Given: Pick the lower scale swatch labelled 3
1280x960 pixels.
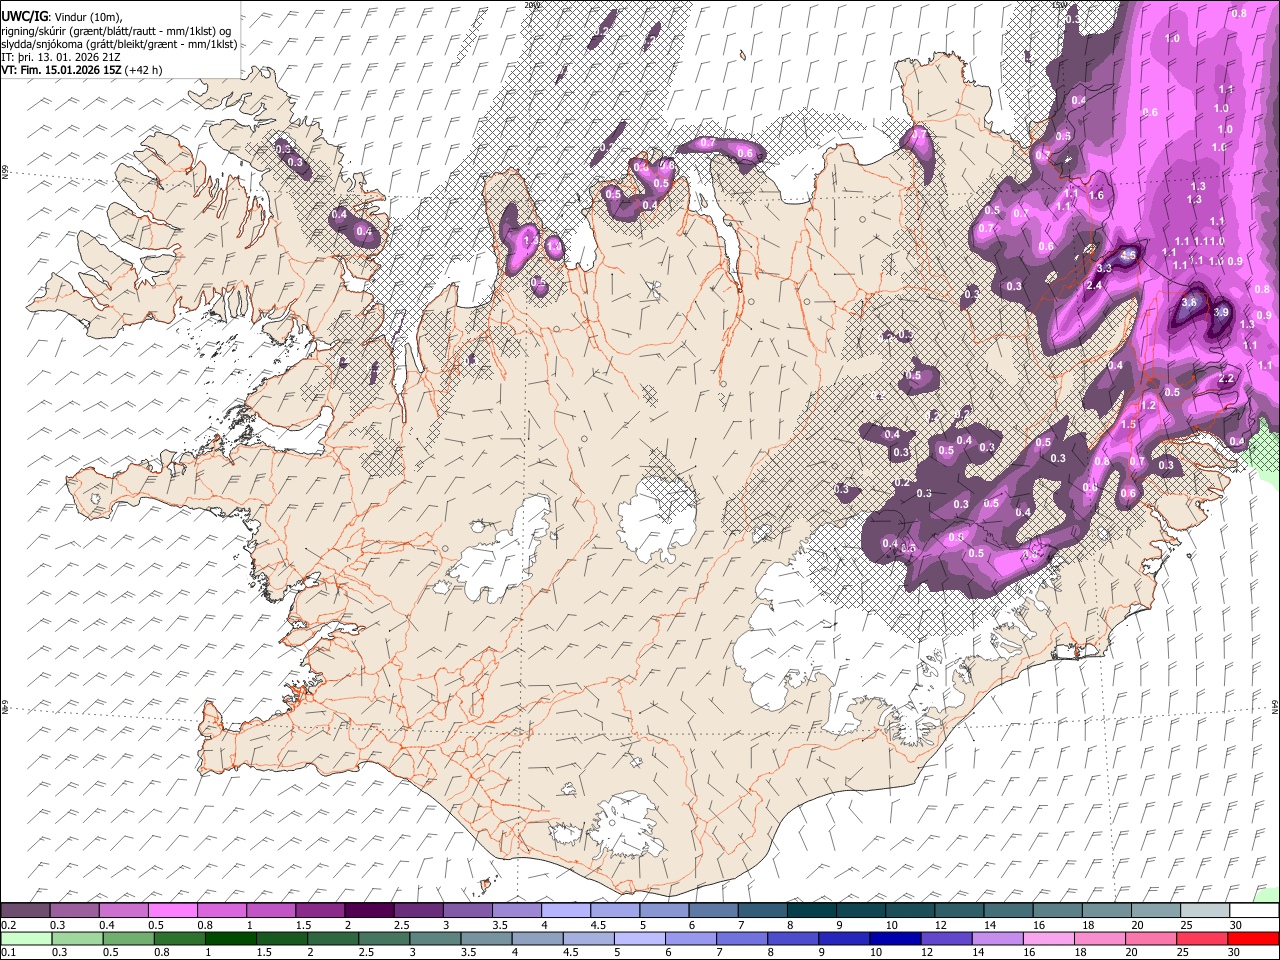Looking at the screenshot, I should coord(435,938).
